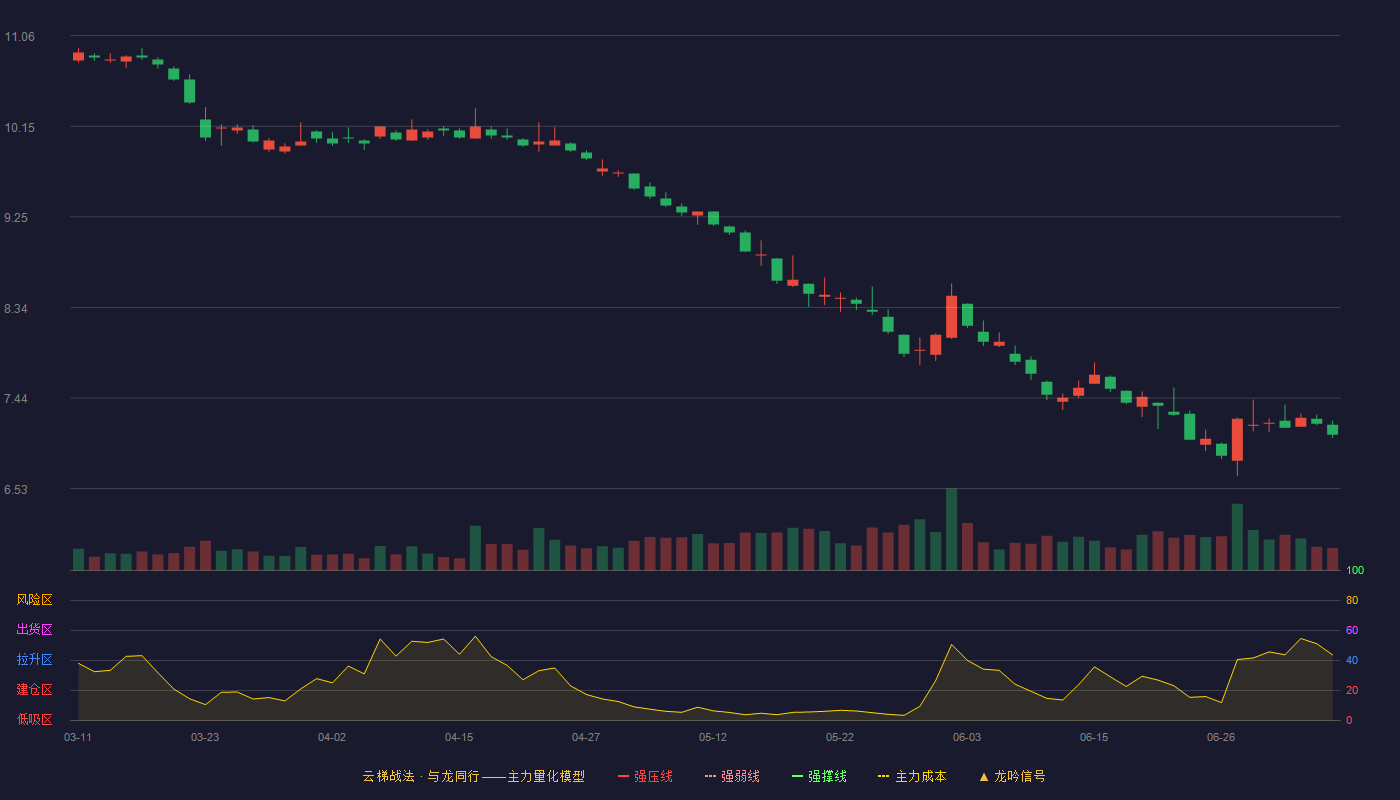Image resolution: width=1400 pixels, height=800 pixels.
Task: Click the 云梯战法 主力量化模型 legend title
Action: coord(474,776)
